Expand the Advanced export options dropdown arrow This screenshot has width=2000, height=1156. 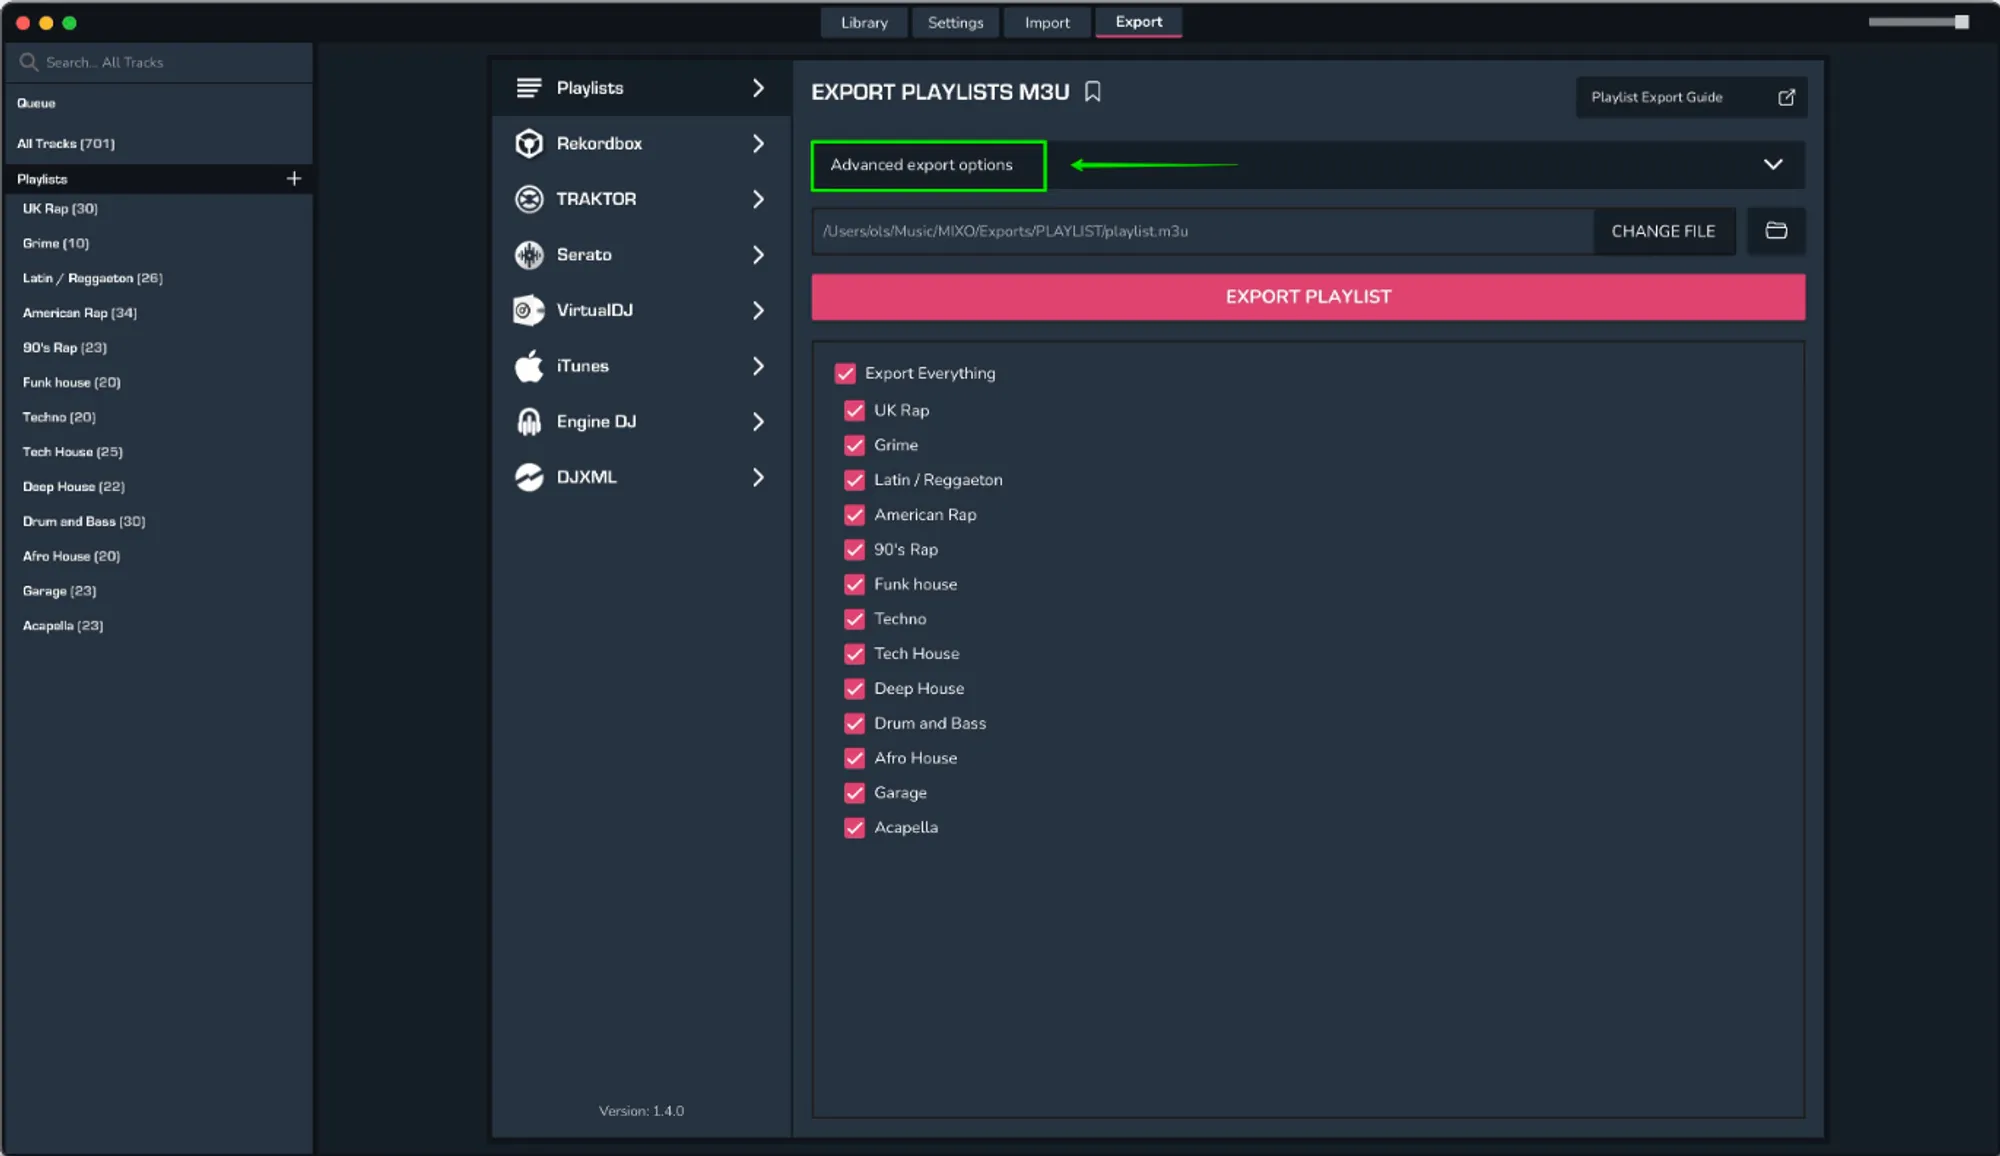pyautogui.click(x=1773, y=165)
